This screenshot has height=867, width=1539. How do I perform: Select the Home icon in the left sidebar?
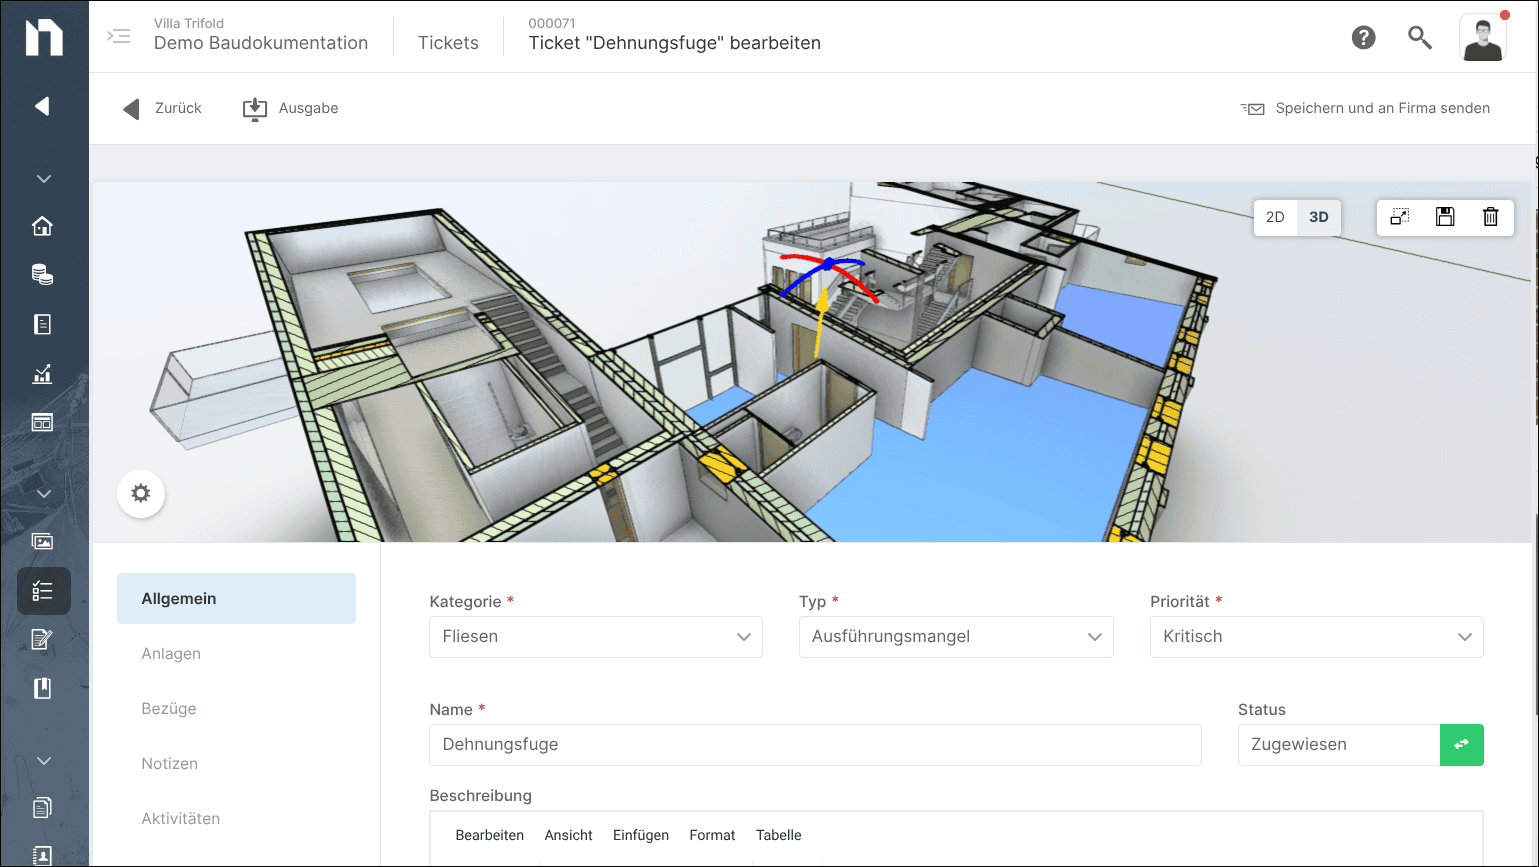[x=42, y=226]
